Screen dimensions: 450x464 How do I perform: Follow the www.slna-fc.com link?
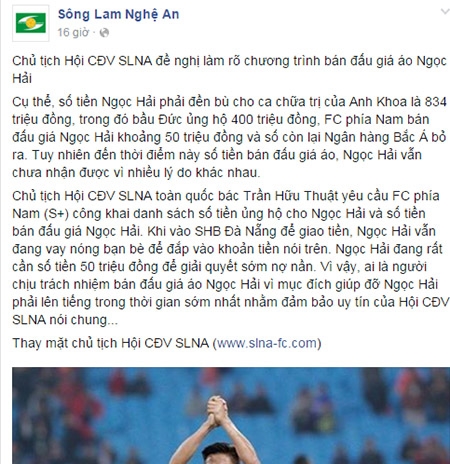pyautogui.click(x=267, y=343)
